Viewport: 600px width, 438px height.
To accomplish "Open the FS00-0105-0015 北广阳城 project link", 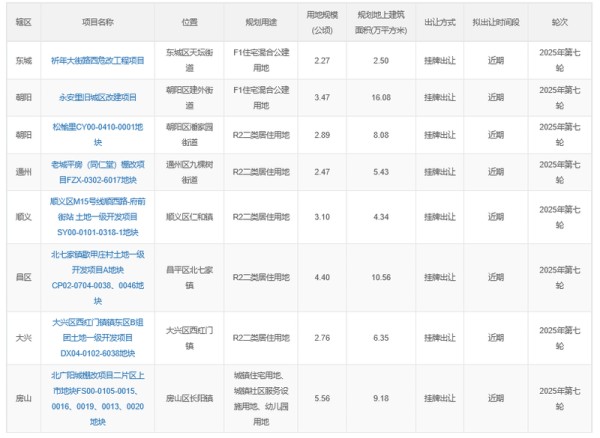I will (98, 398).
